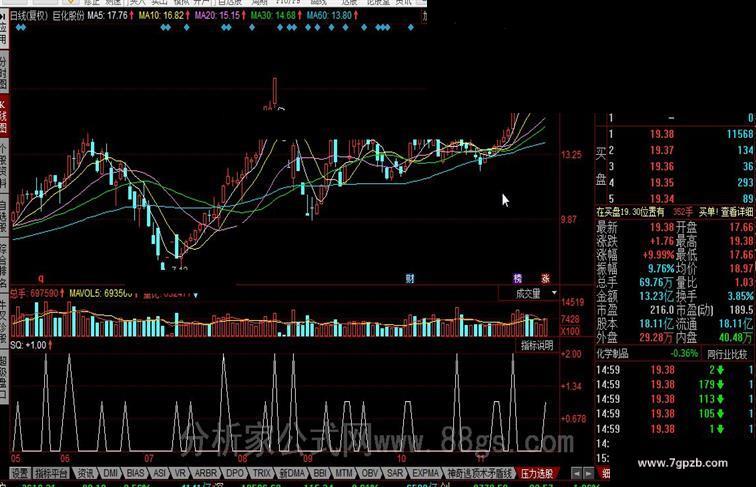
Task: Click the 查看详细 view details link
Action: (738, 212)
